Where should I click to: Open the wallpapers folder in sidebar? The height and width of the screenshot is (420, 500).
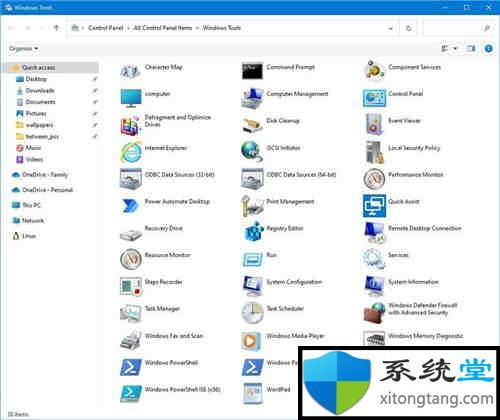39,125
